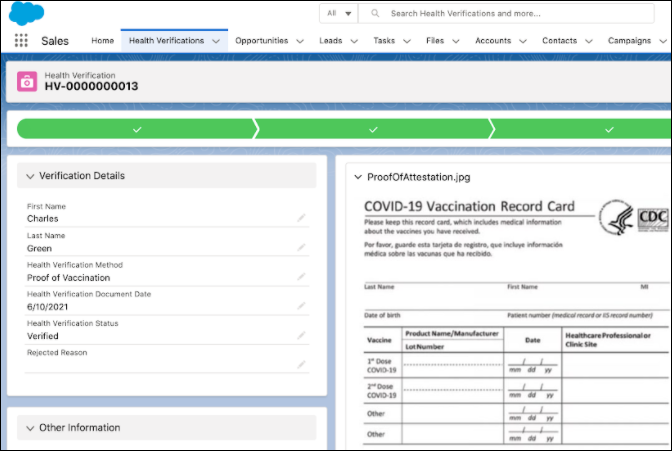The height and width of the screenshot is (451, 672).
Task: Edit First Name with pencil icon
Action: (x=301, y=218)
